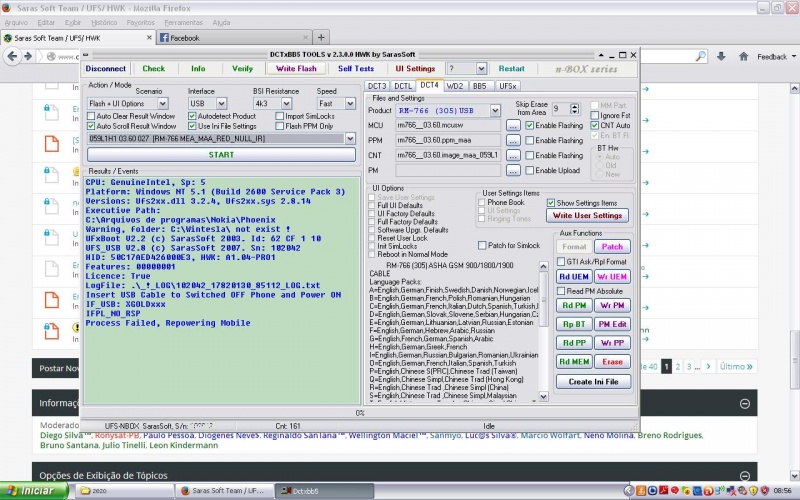Screen dimensions: 800x500
Task: Close the Saras Soft Team tab
Action: [x=149, y=38]
